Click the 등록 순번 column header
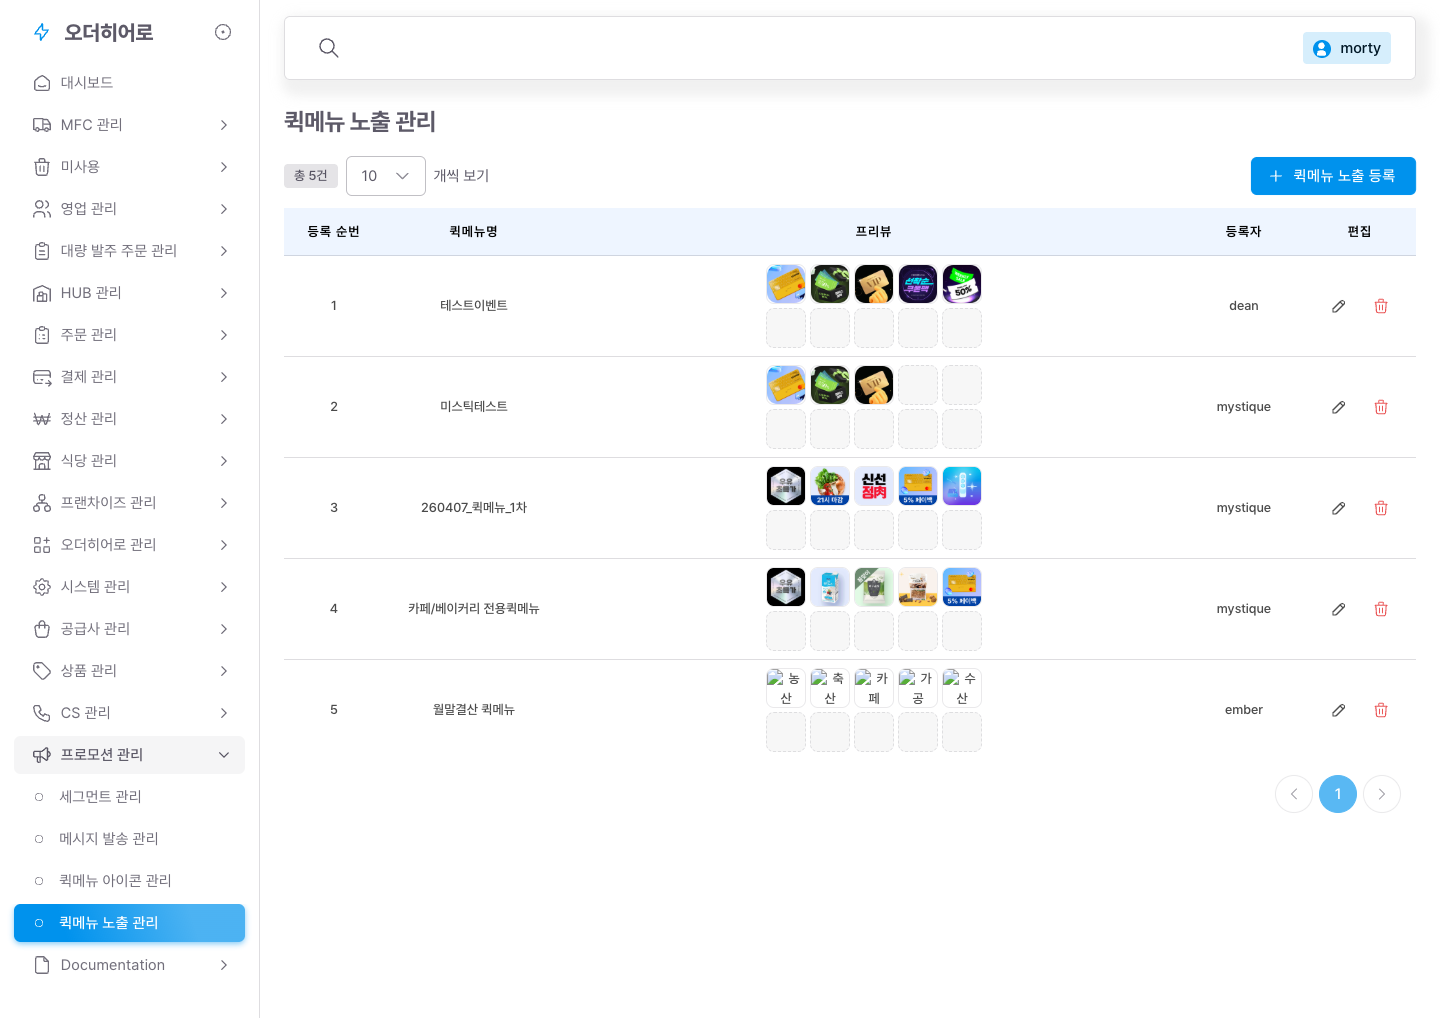1440x1018 pixels. coord(334,232)
